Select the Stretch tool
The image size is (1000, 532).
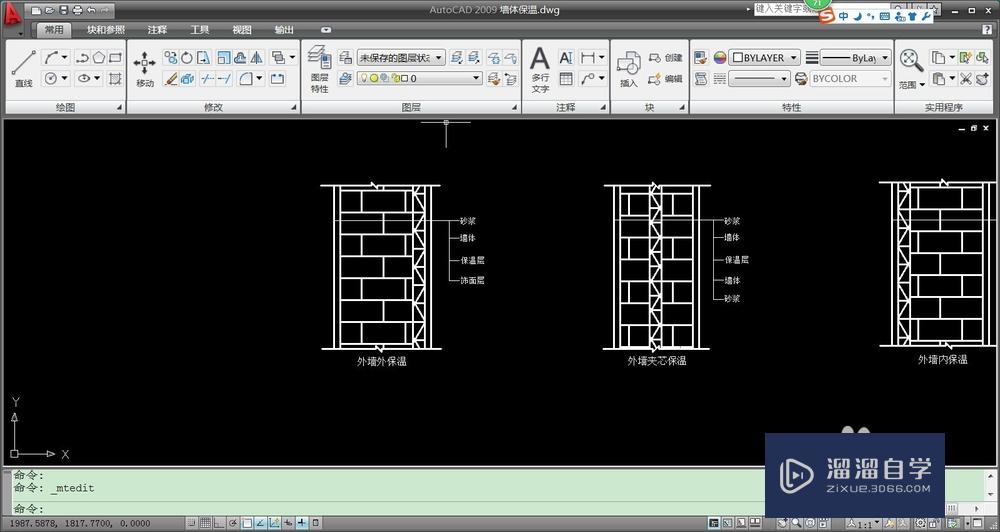tap(203, 57)
